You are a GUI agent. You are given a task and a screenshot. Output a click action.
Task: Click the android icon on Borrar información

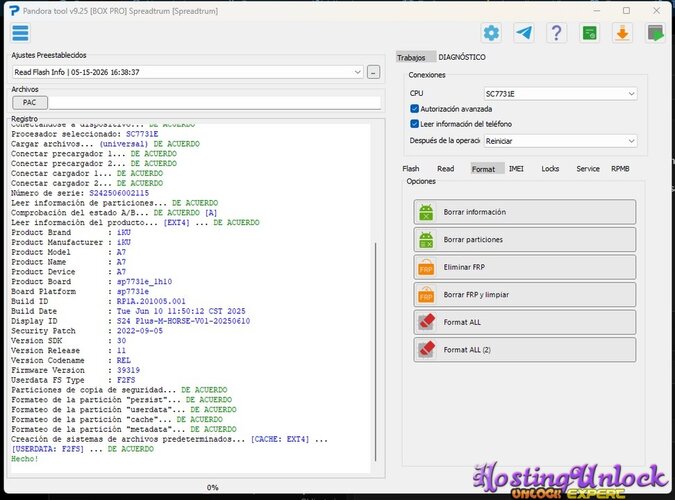(x=426, y=212)
